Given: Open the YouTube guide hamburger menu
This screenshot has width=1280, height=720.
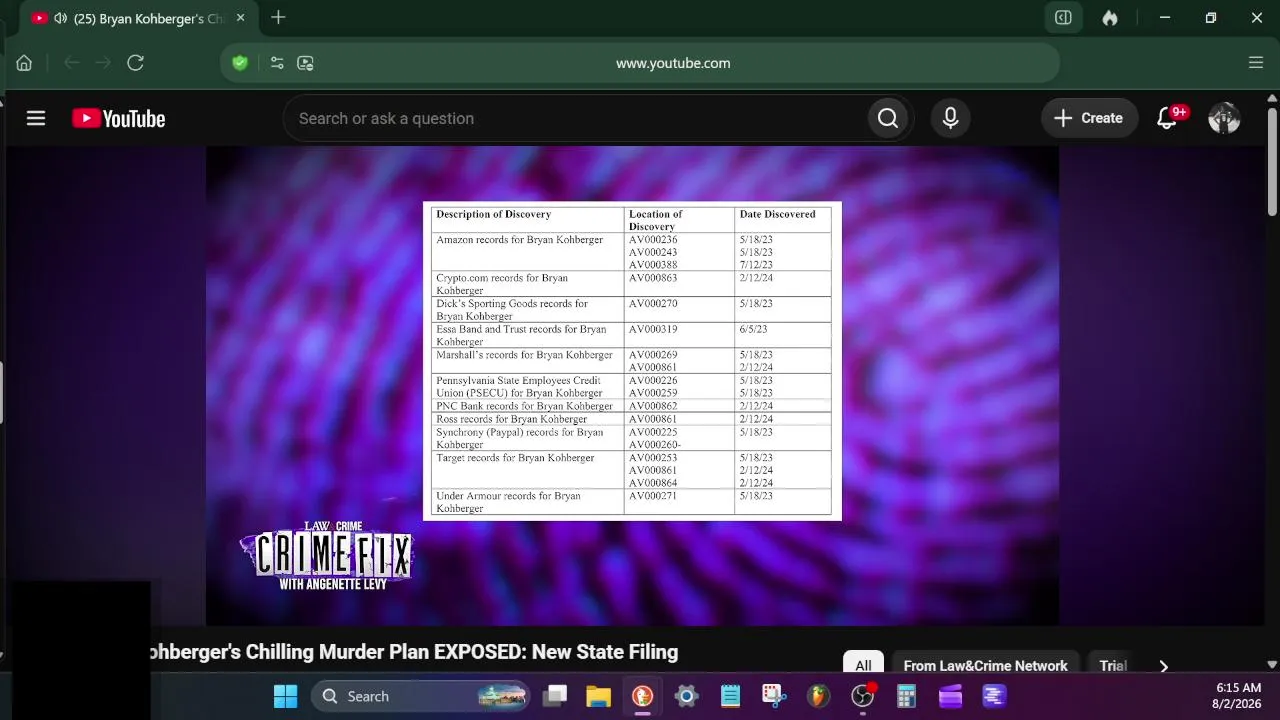Looking at the screenshot, I should click(x=36, y=118).
